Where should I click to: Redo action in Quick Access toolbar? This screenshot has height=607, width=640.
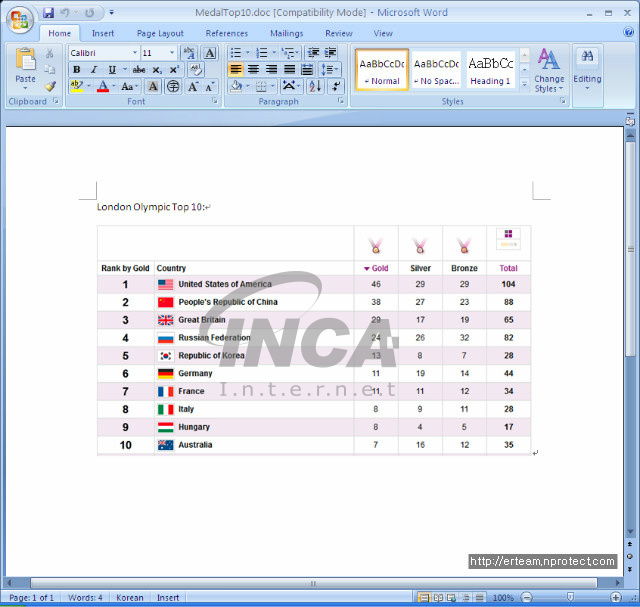[x=89, y=13]
